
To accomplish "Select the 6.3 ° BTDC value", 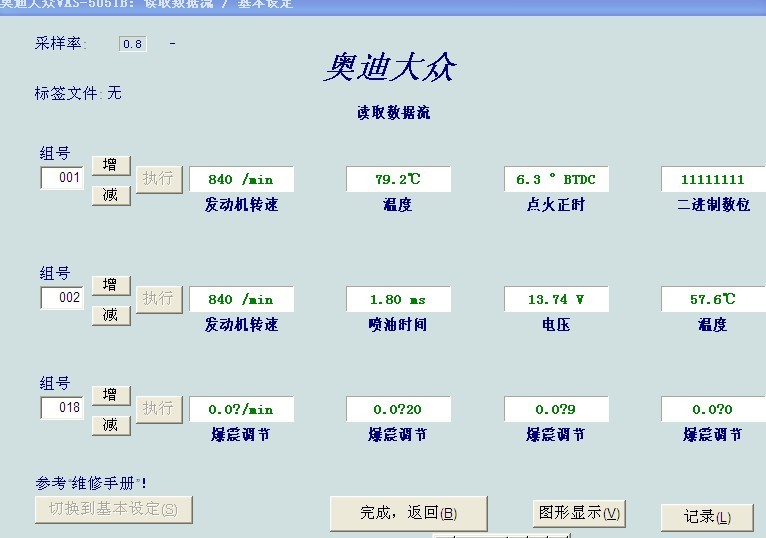I will [556, 179].
